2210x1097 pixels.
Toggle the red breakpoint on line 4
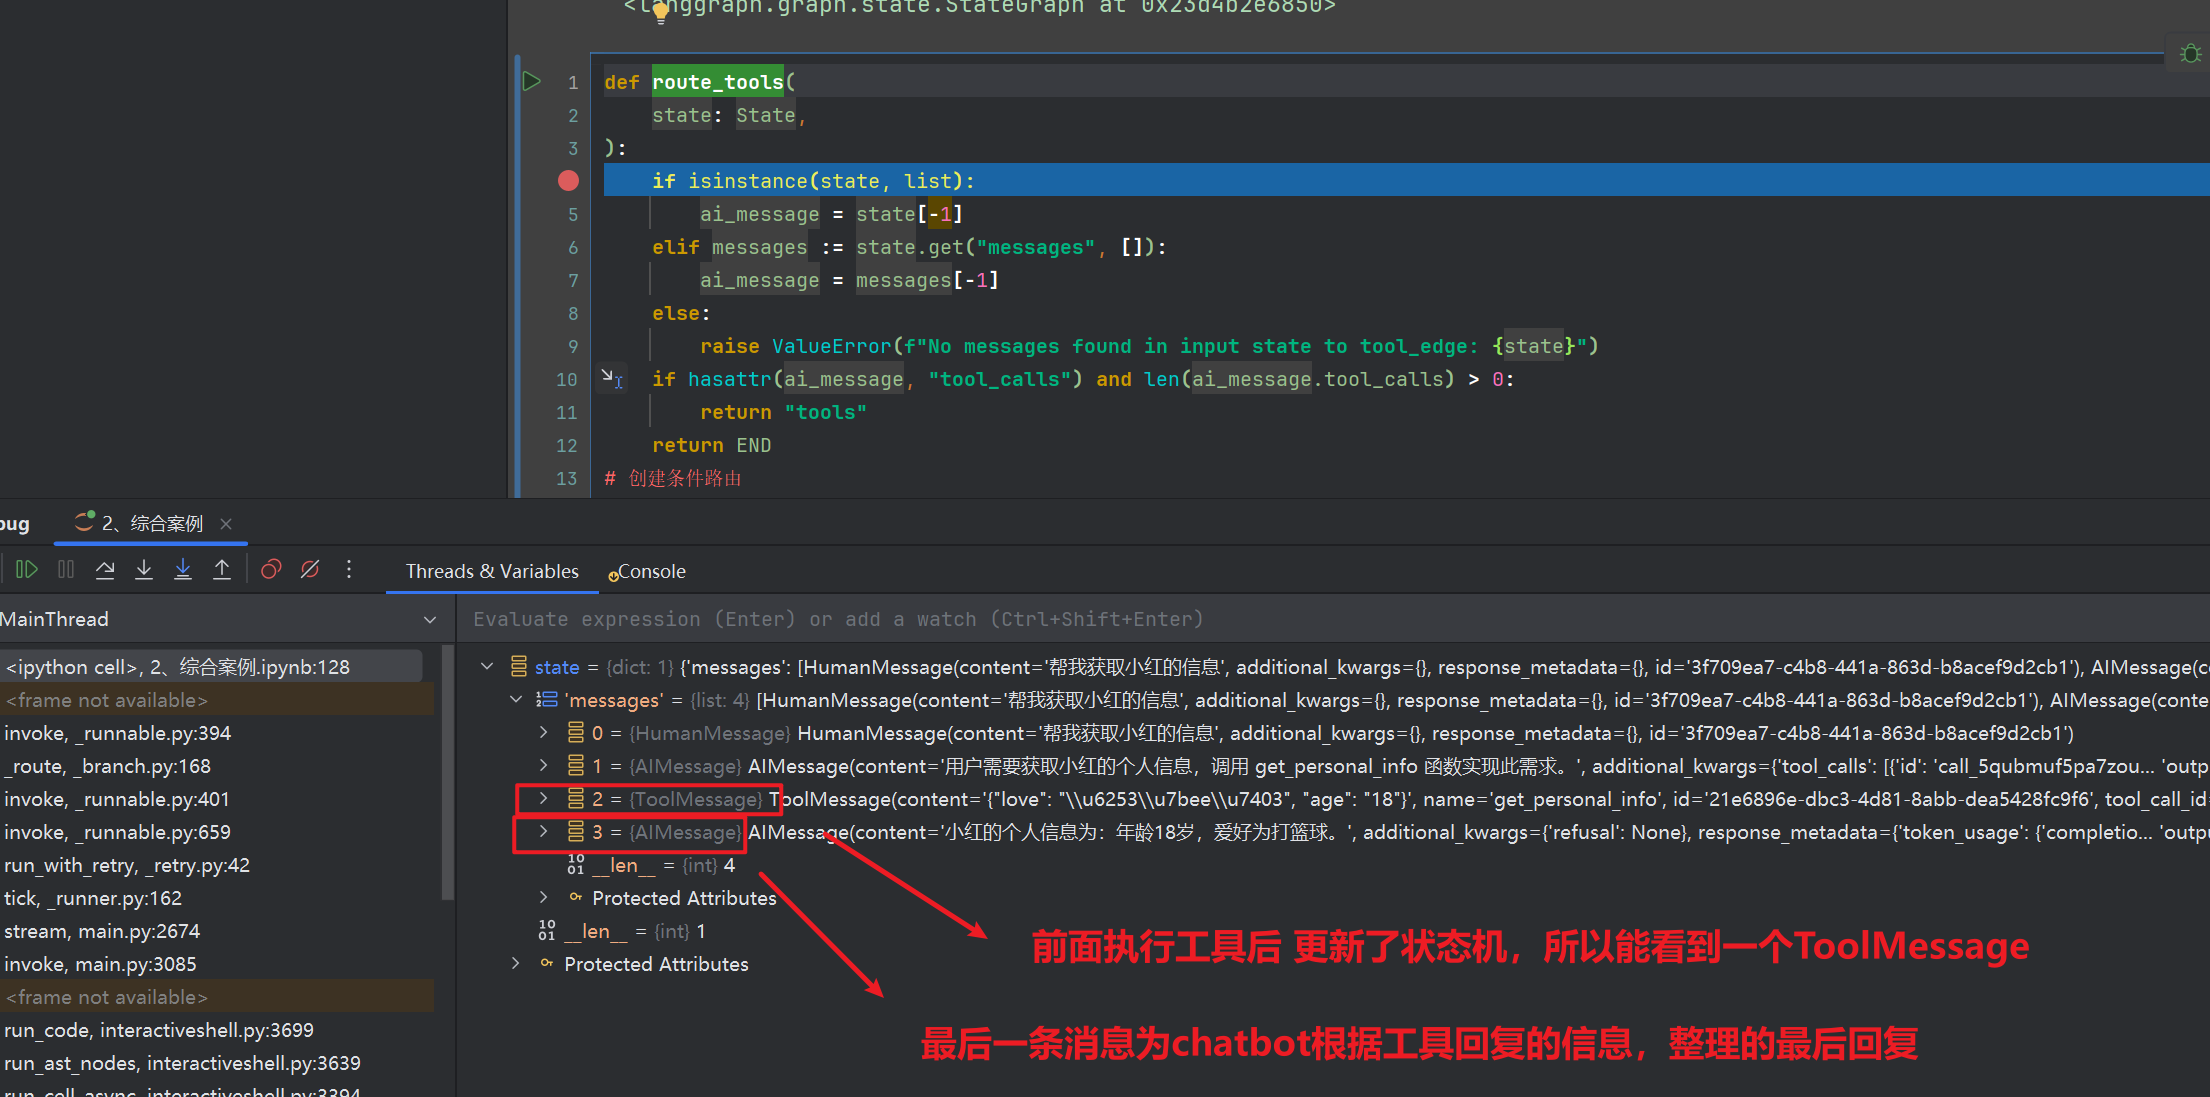[x=568, y=181]
